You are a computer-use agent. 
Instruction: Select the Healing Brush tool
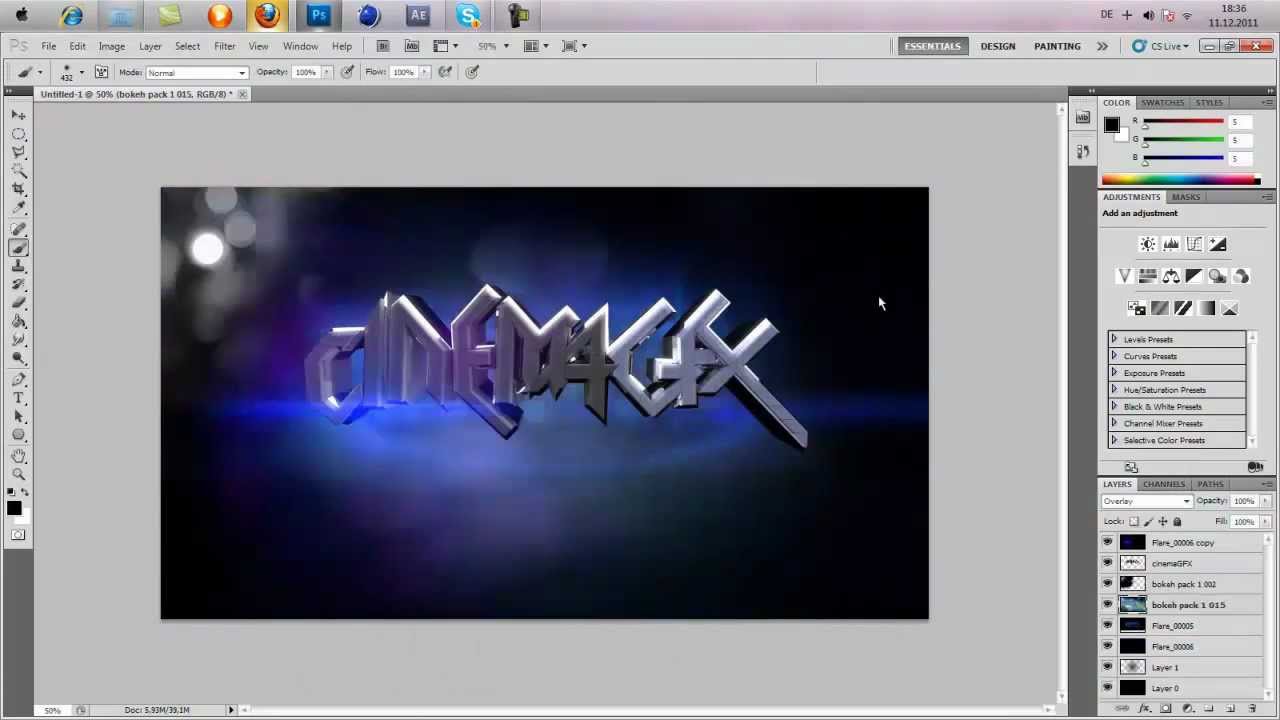pos(19,230)
